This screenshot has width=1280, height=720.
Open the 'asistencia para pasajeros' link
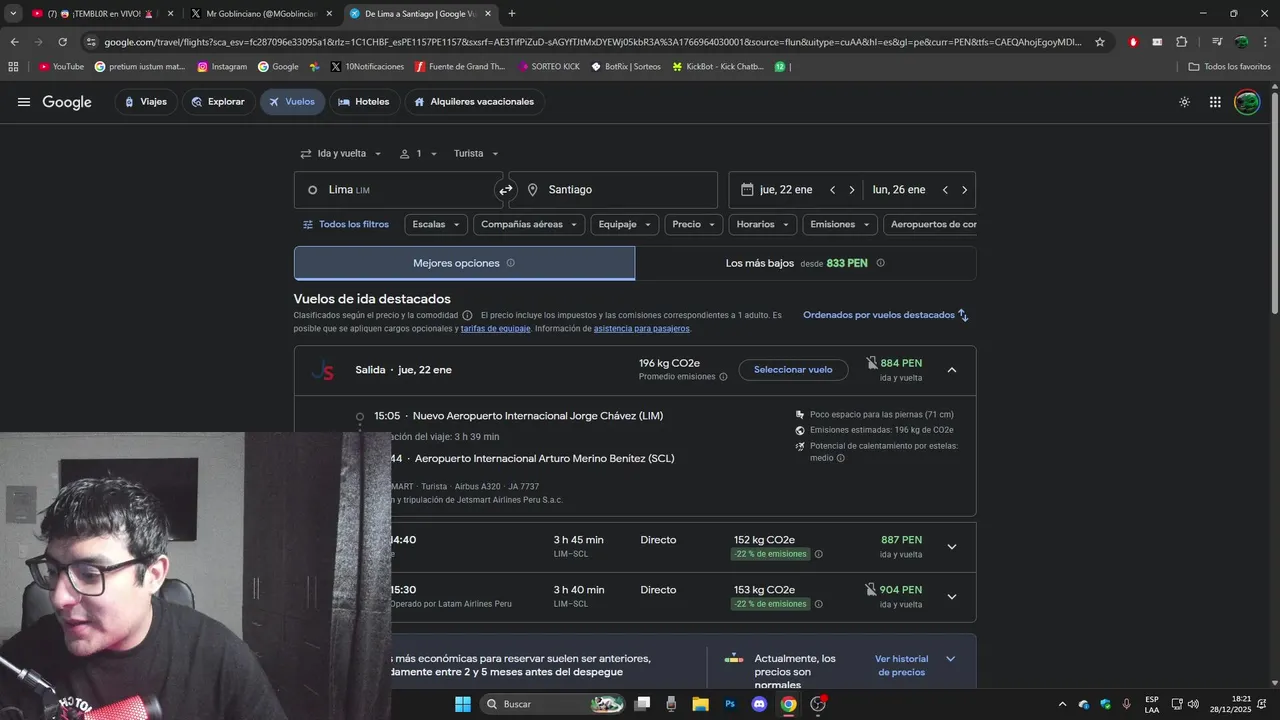pyautogui.click(x=641, y=329)
